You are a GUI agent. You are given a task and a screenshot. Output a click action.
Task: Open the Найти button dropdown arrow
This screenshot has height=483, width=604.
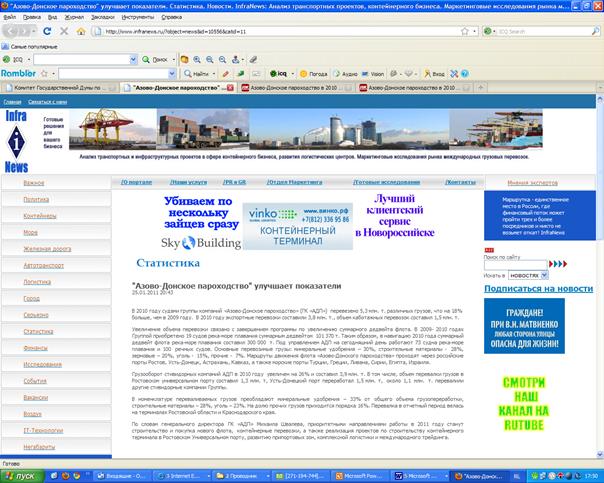(214, 73)
